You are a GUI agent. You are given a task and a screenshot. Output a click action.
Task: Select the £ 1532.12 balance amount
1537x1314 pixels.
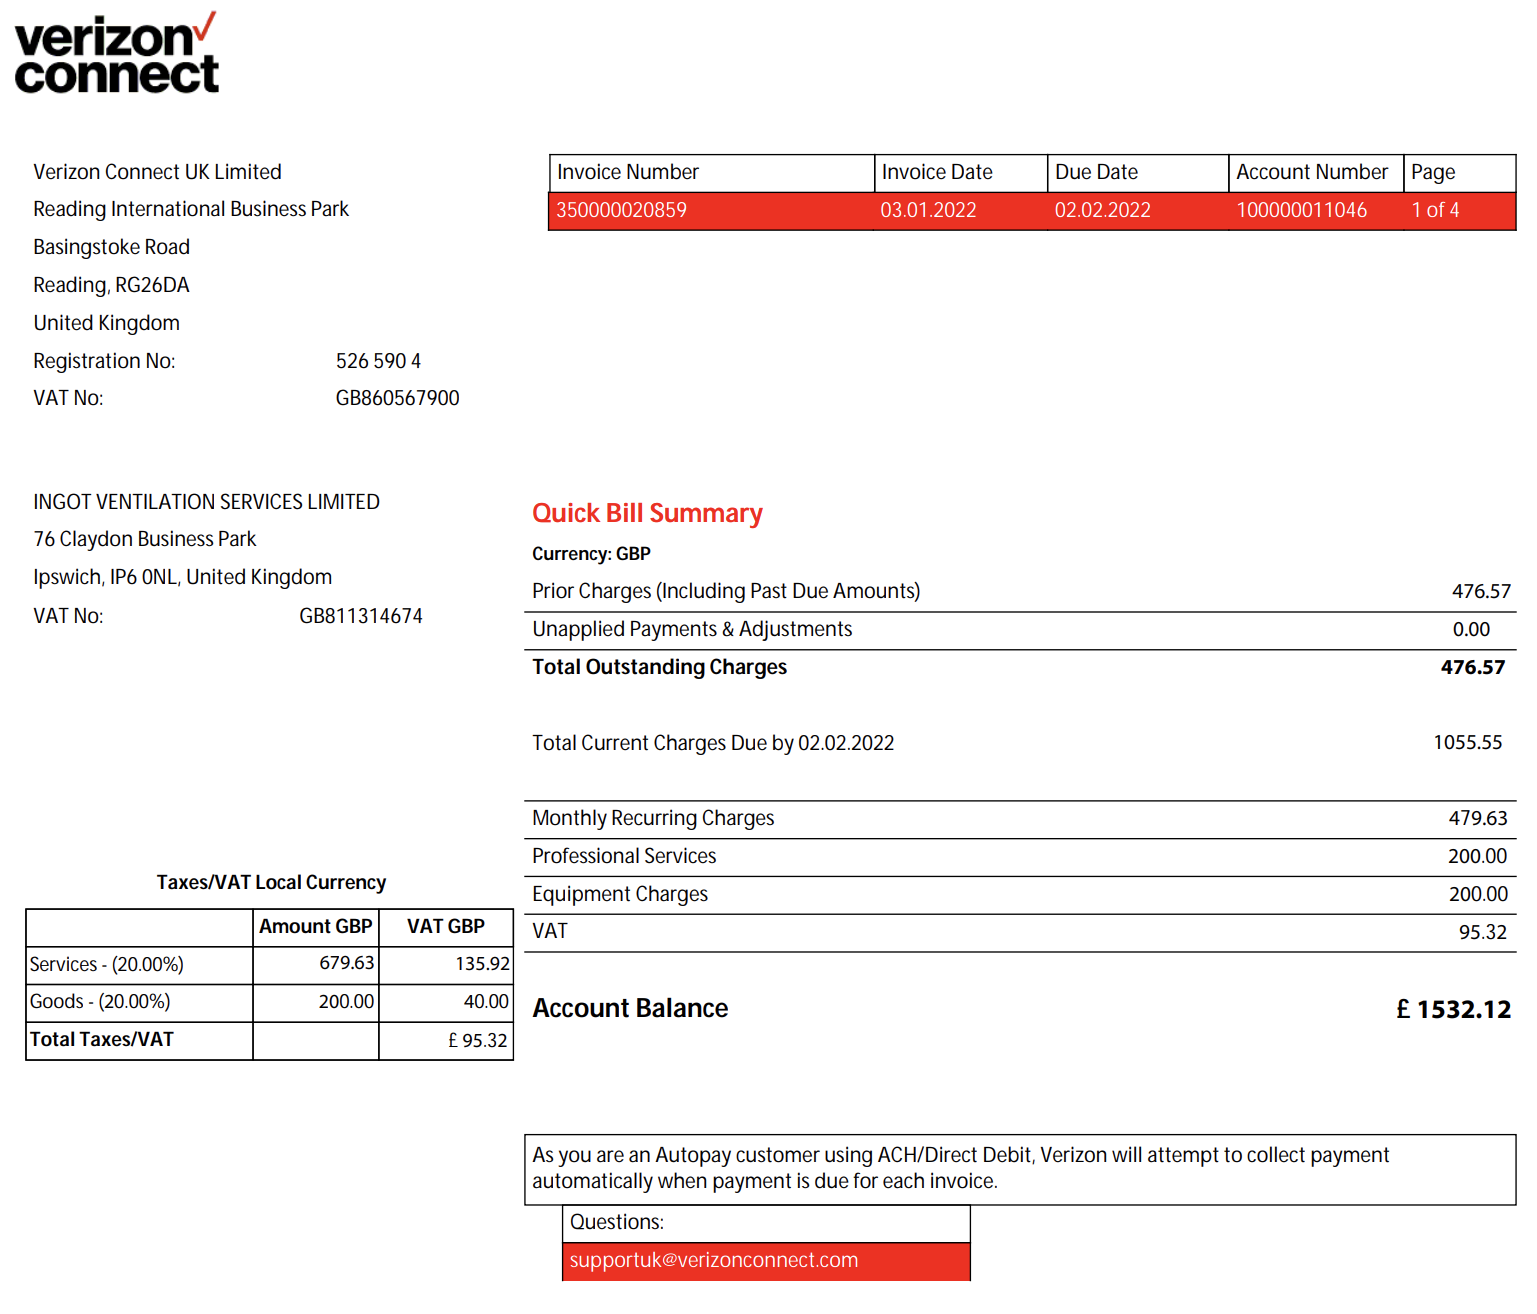1453,1009
